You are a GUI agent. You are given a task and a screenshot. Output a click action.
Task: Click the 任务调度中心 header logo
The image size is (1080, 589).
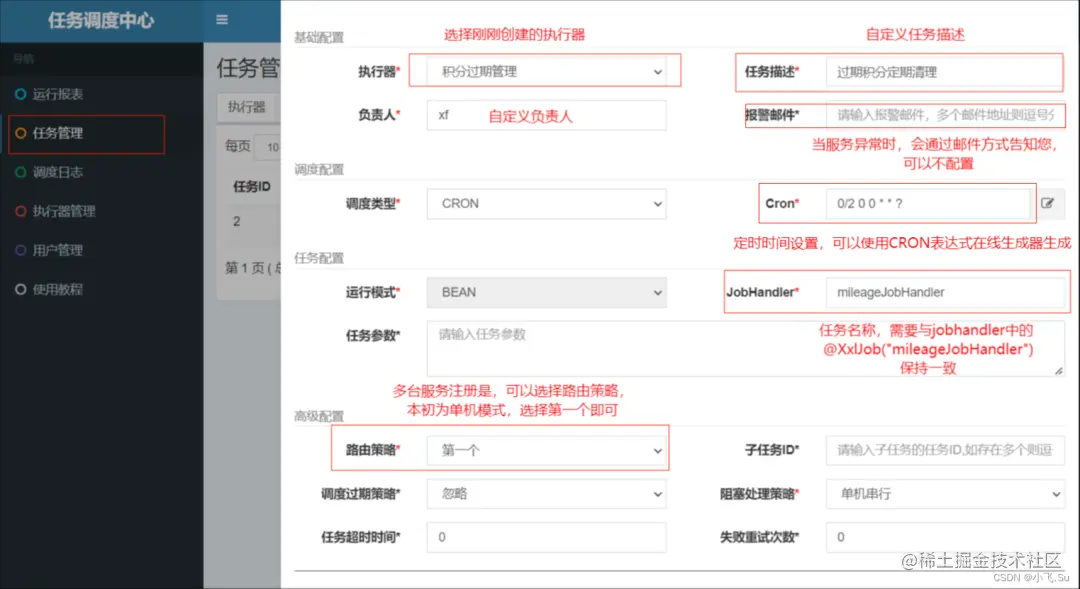[x=100, y=20]
